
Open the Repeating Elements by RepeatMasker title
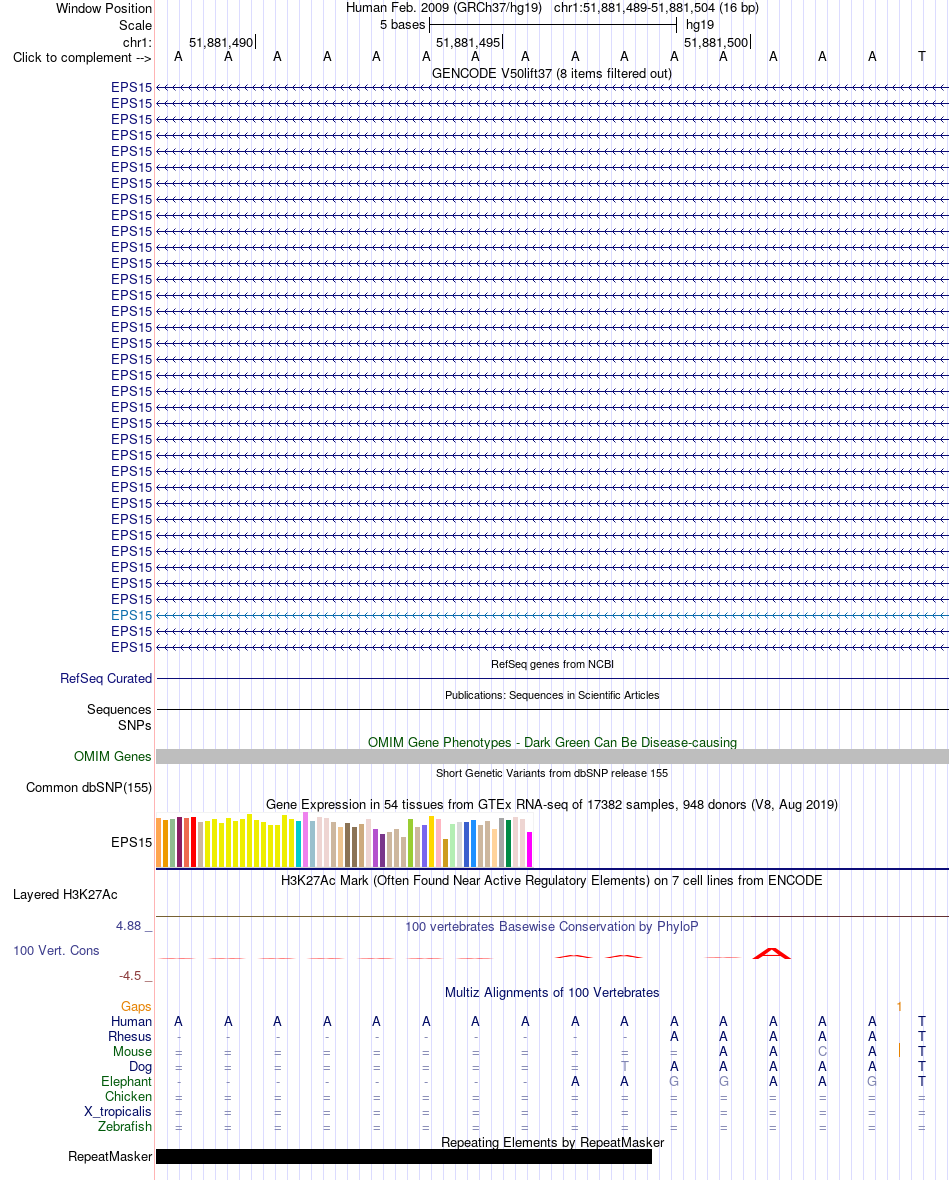pyautogui.click(x=552, y=1142)
